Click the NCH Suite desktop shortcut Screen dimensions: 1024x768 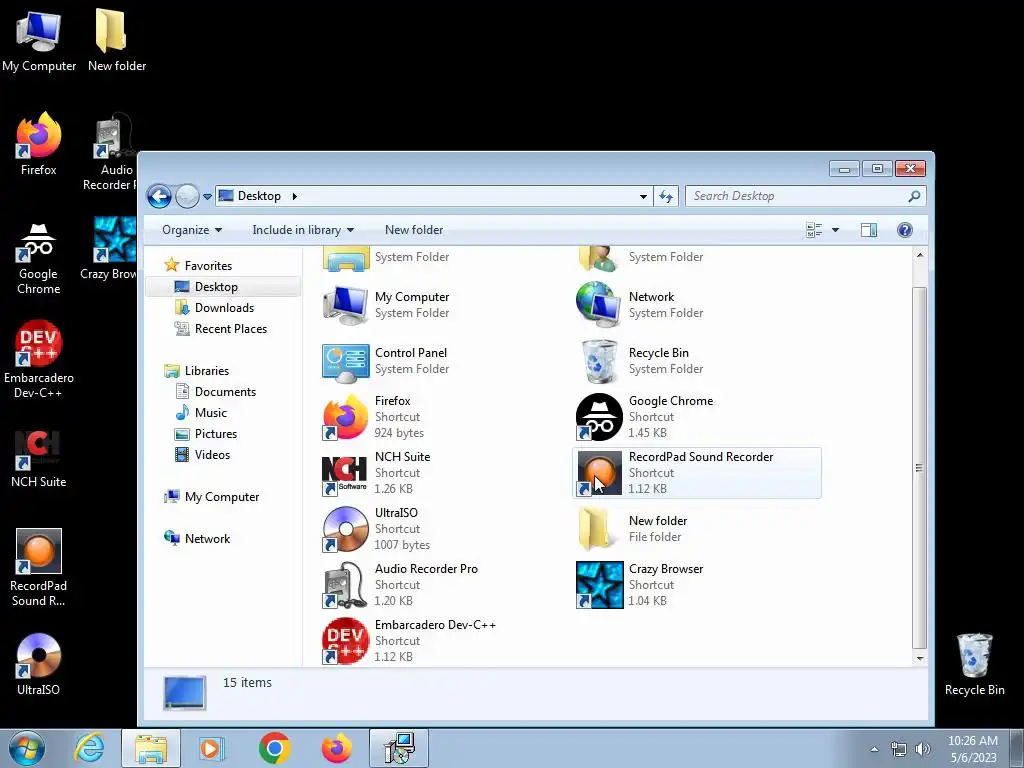coord(39,459)
